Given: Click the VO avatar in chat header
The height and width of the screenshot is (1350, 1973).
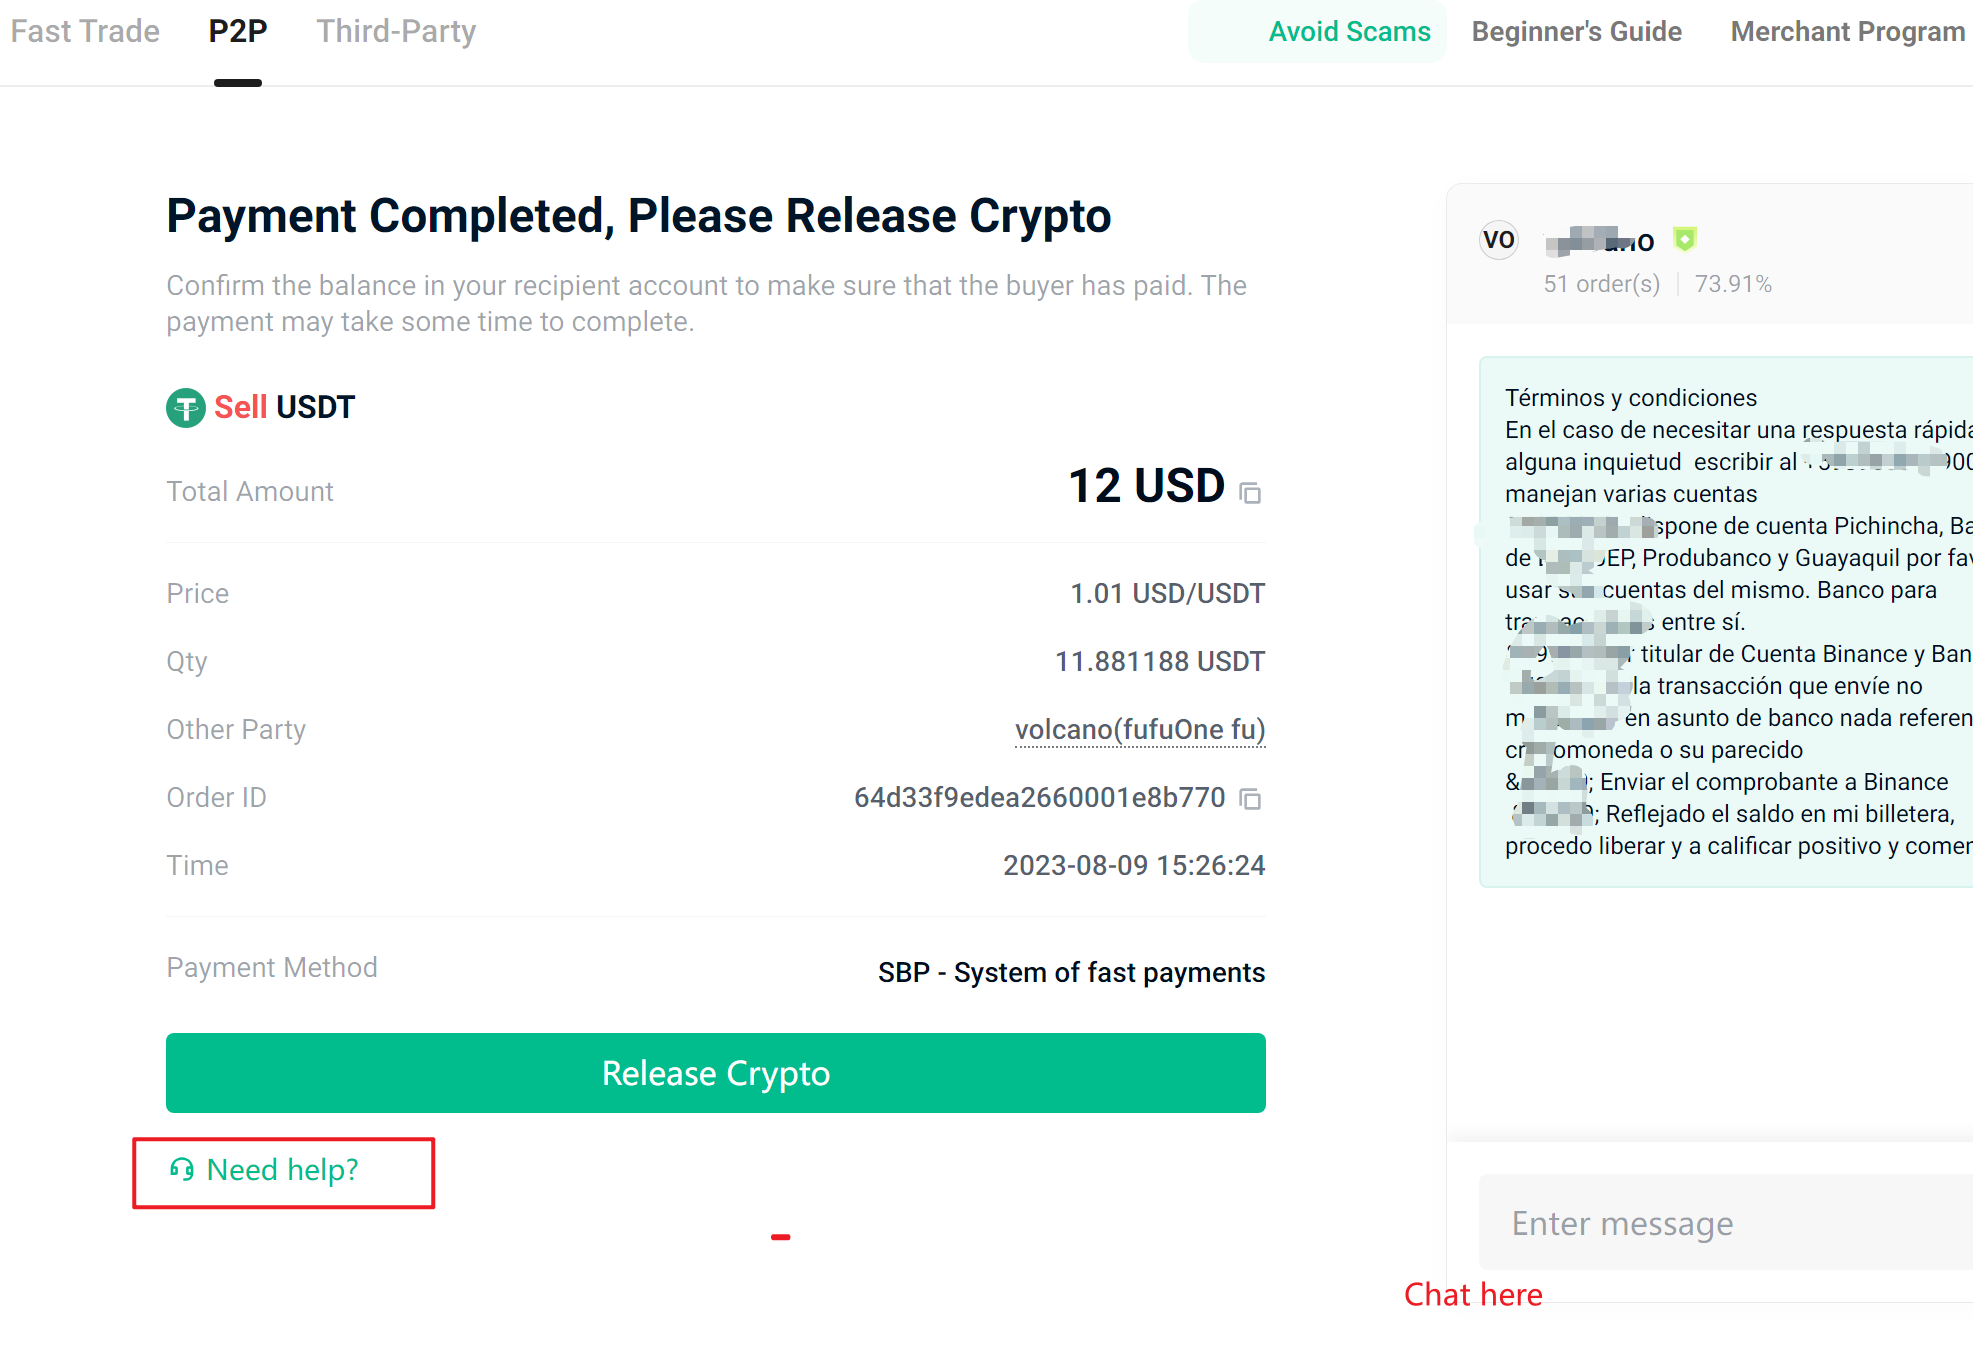Looking at the screenshot, I should (x=1498, y=240).
